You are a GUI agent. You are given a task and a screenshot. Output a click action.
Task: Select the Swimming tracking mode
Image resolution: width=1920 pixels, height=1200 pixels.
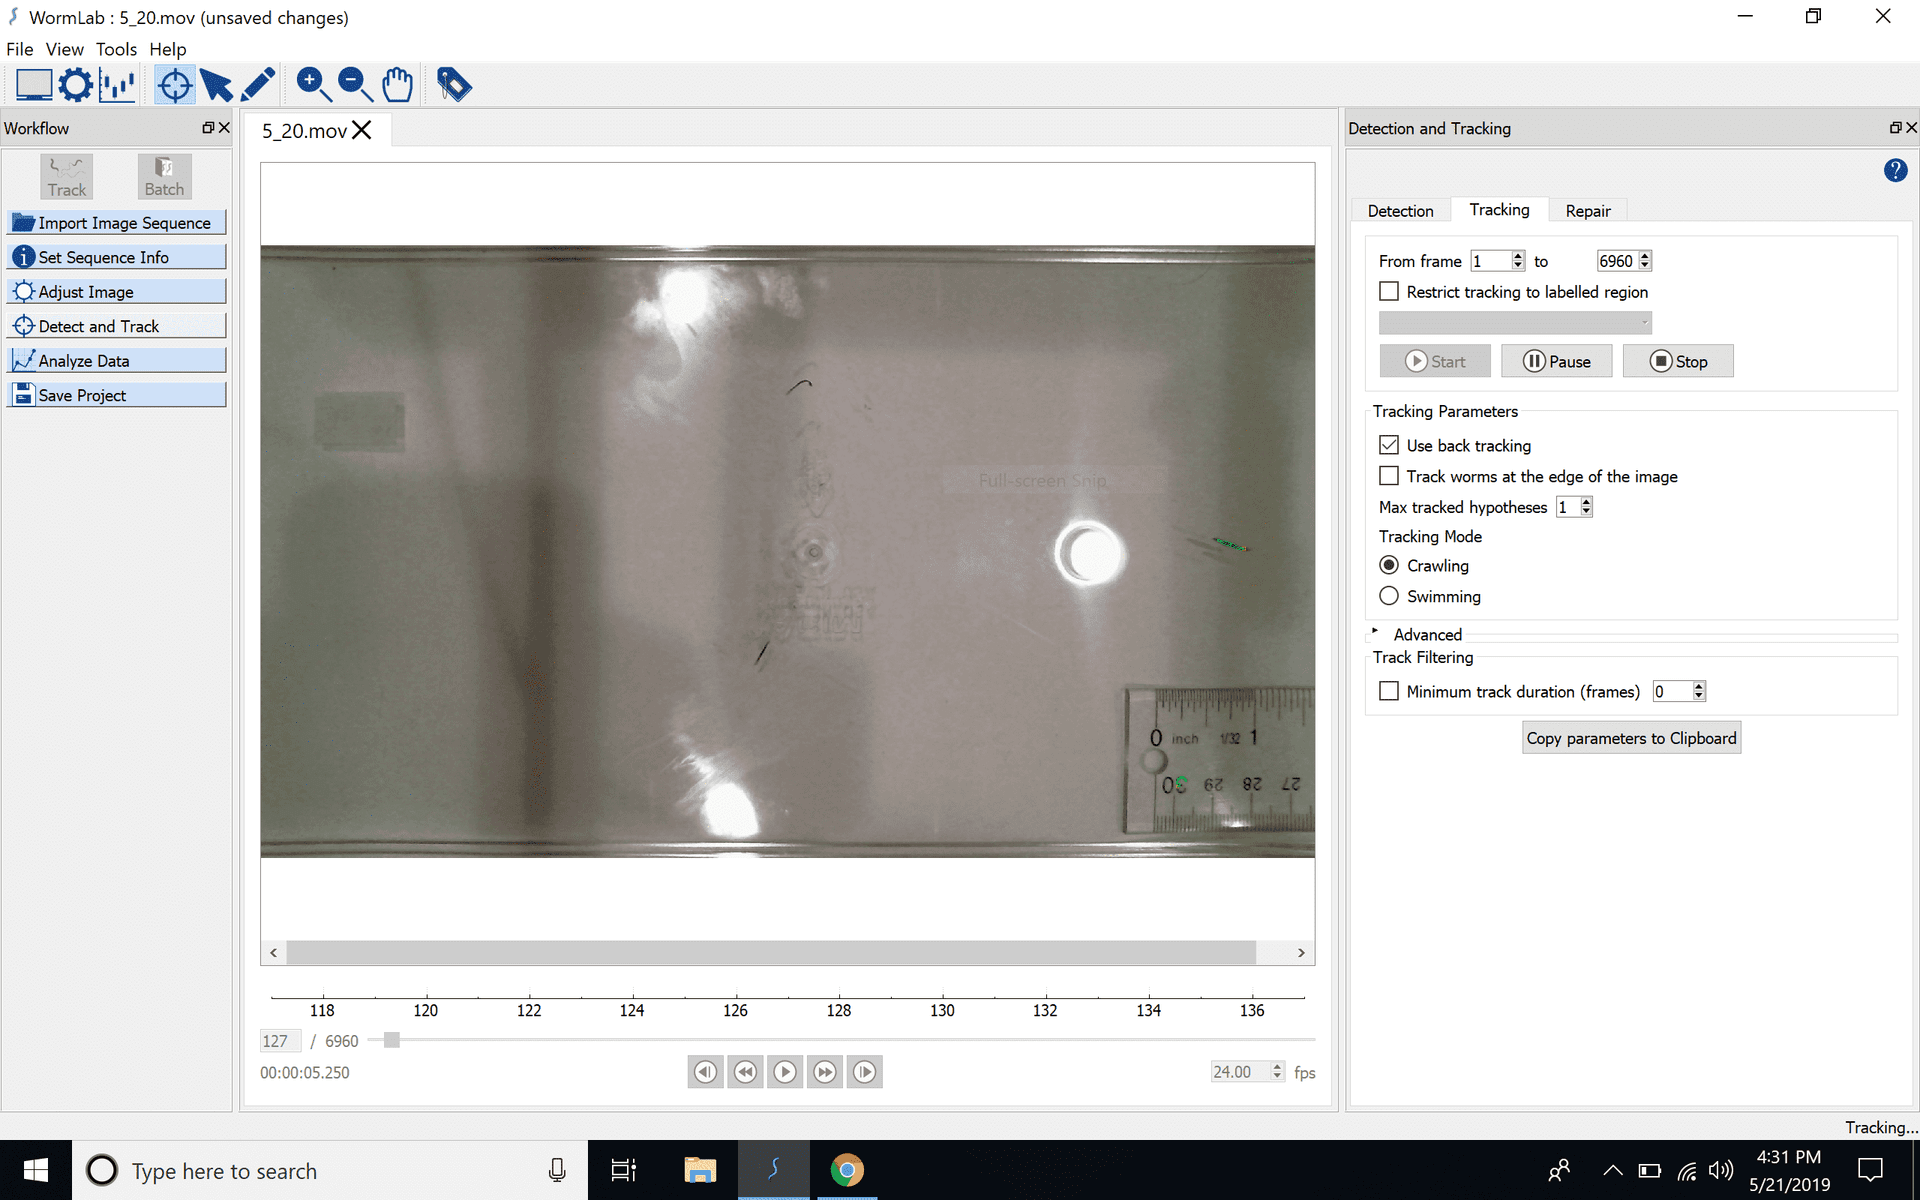1389,596
